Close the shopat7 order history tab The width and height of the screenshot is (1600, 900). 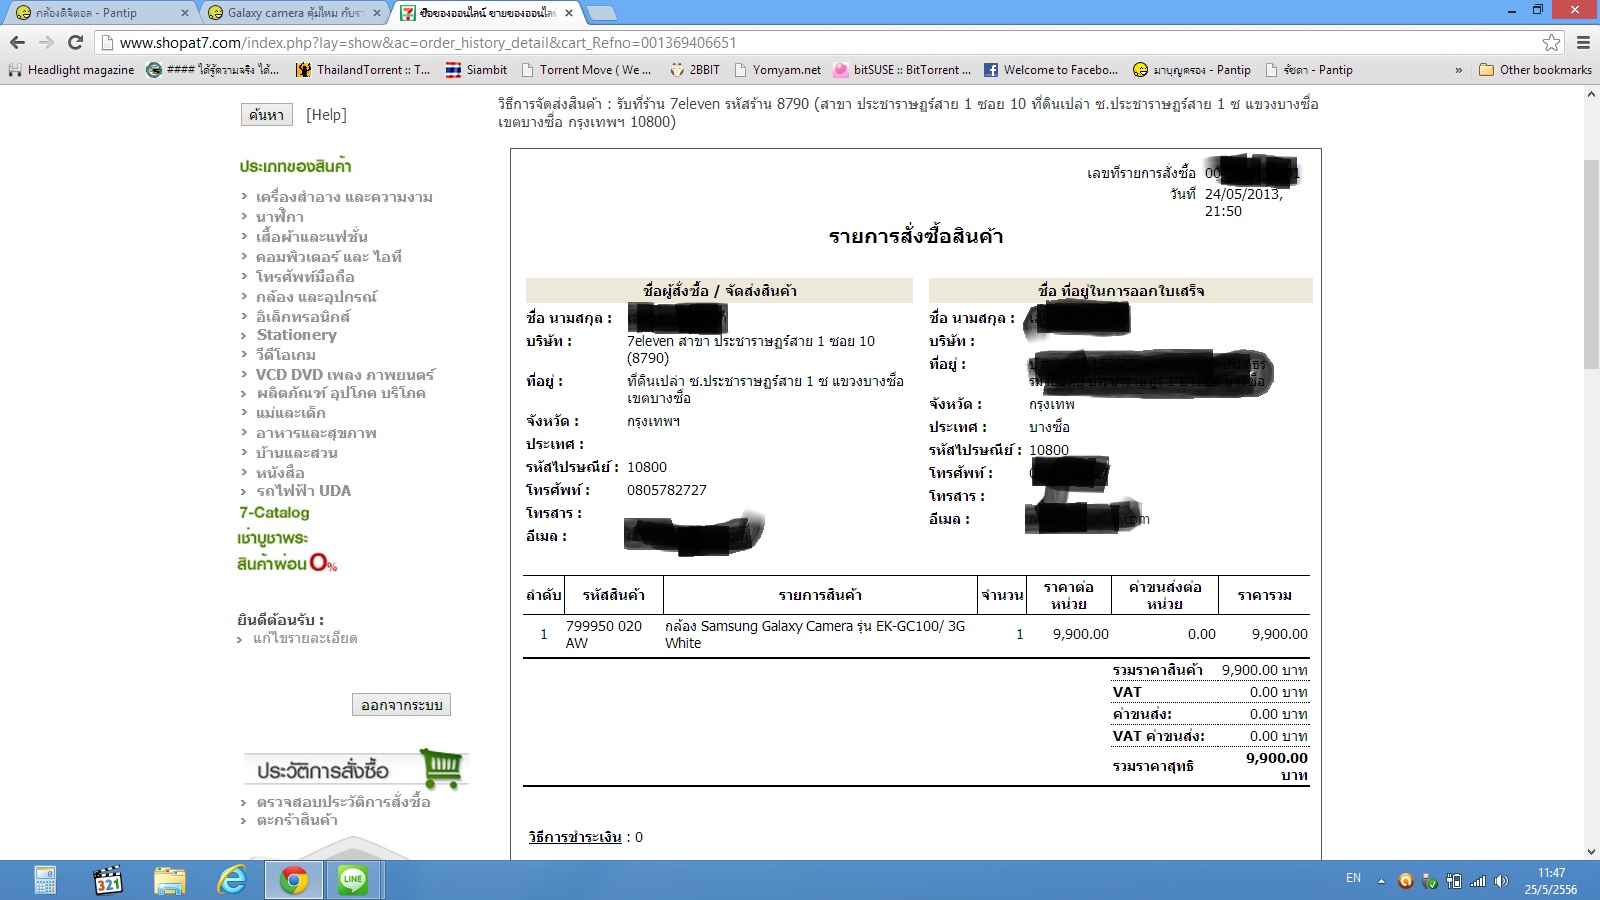pos(569,13)
